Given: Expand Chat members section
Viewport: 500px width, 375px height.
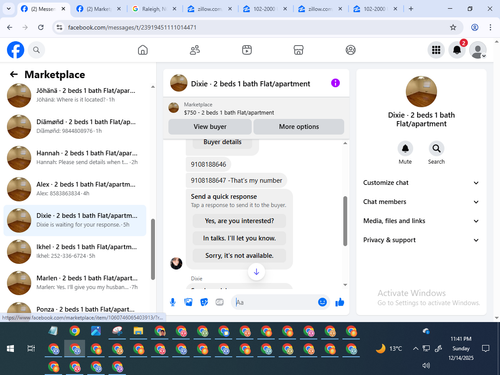Looking at the screenshot, I should click(x=421, y=202).
